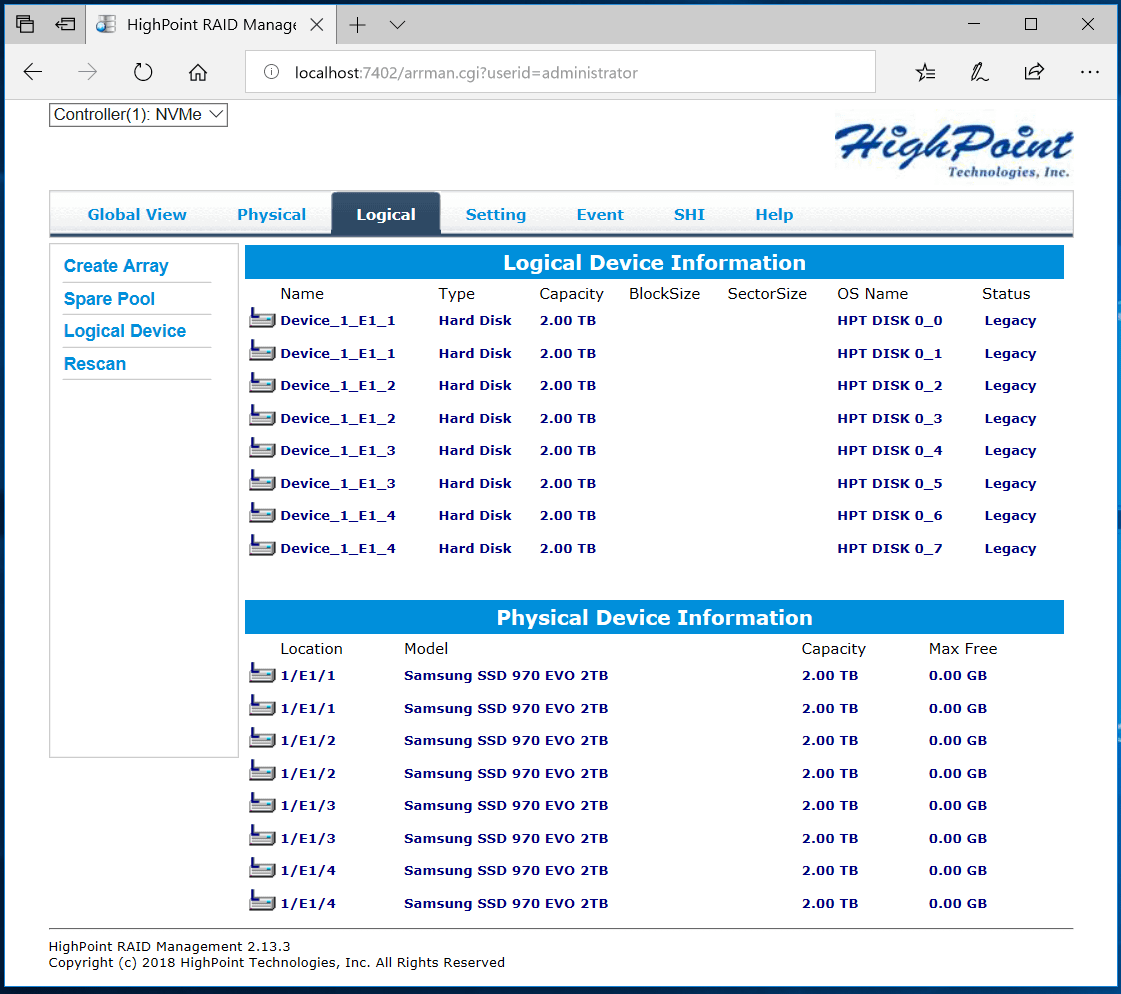Image resolution: width=1121 pixels, height=994 pixels.
Task: Show the tabs you've set aside
Action: [25, 25]
